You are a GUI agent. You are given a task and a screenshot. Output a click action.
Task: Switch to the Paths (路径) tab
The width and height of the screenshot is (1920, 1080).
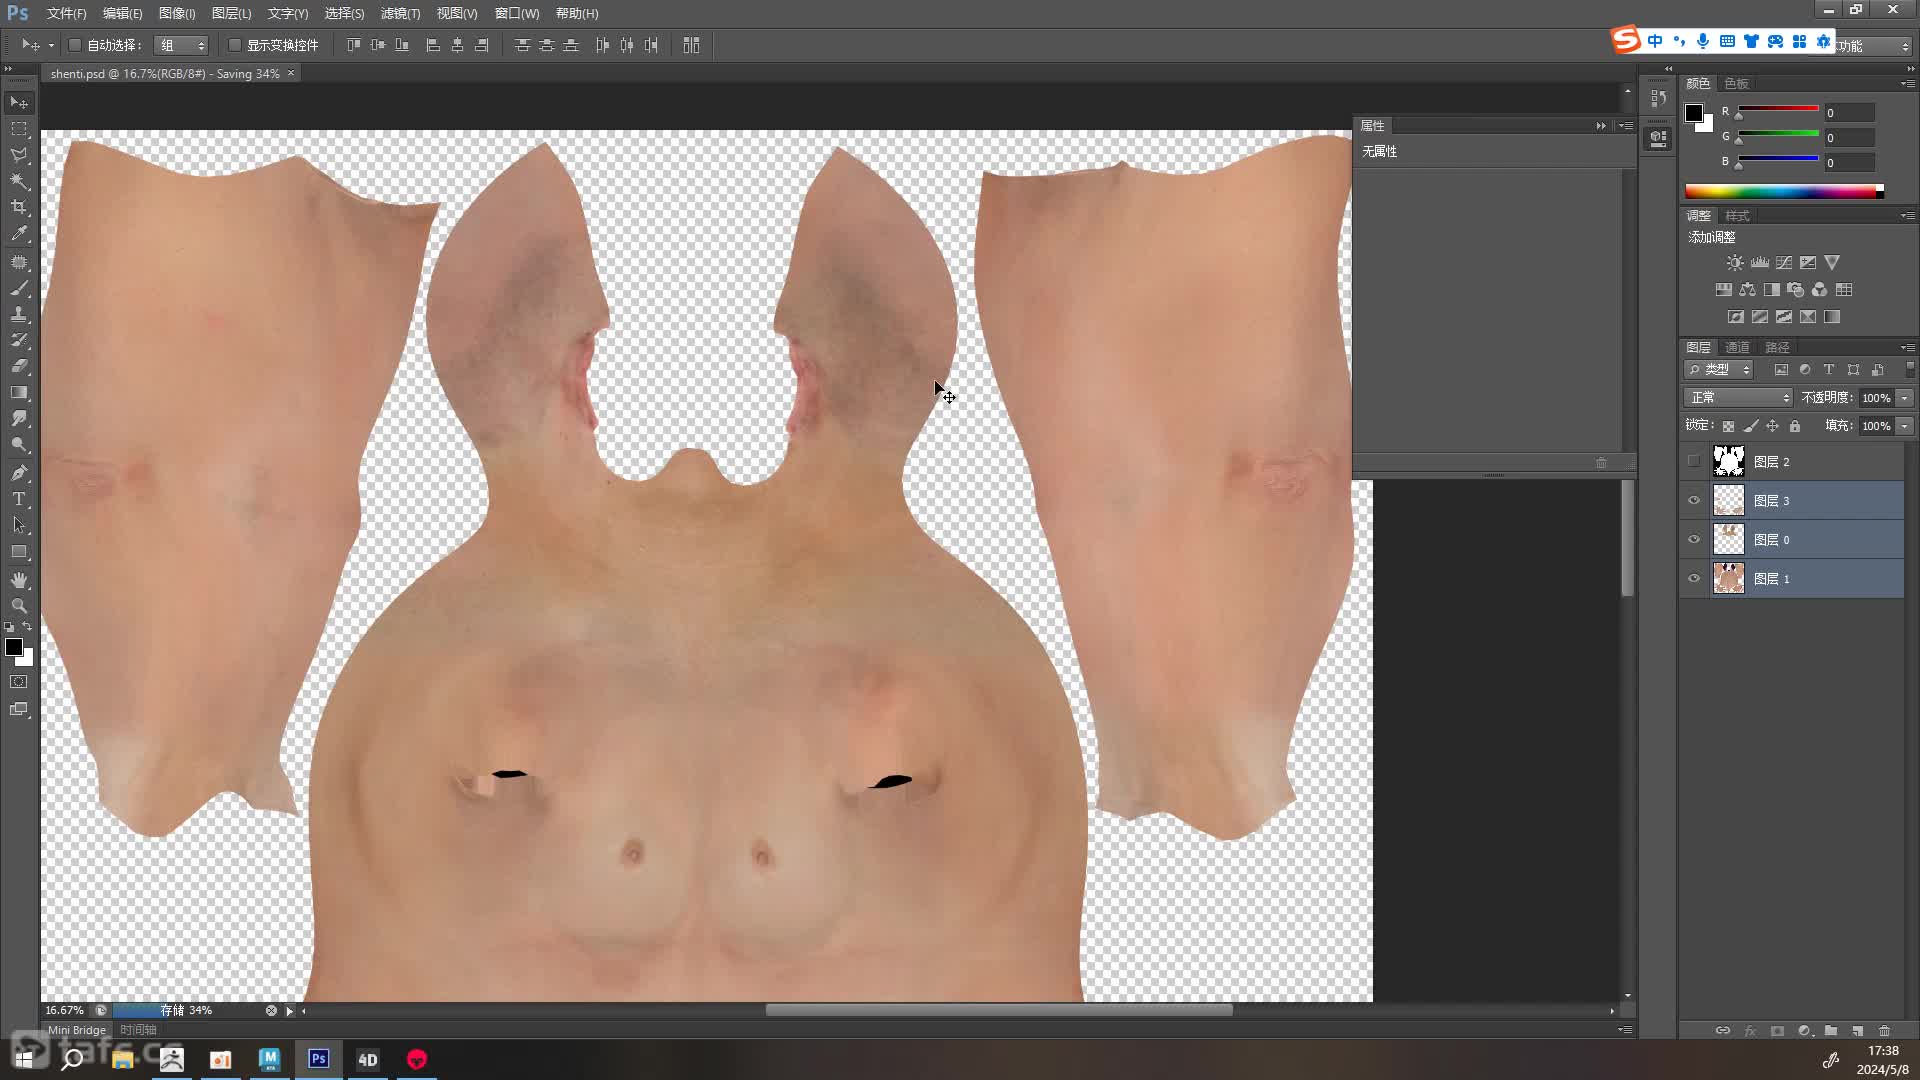pos(1777,348)
